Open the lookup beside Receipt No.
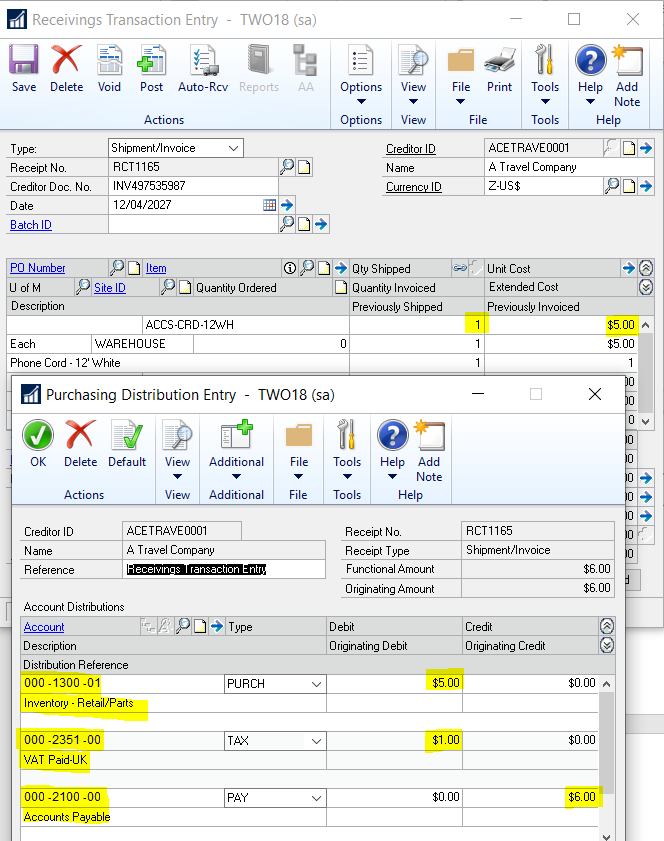 pos(287,167)
